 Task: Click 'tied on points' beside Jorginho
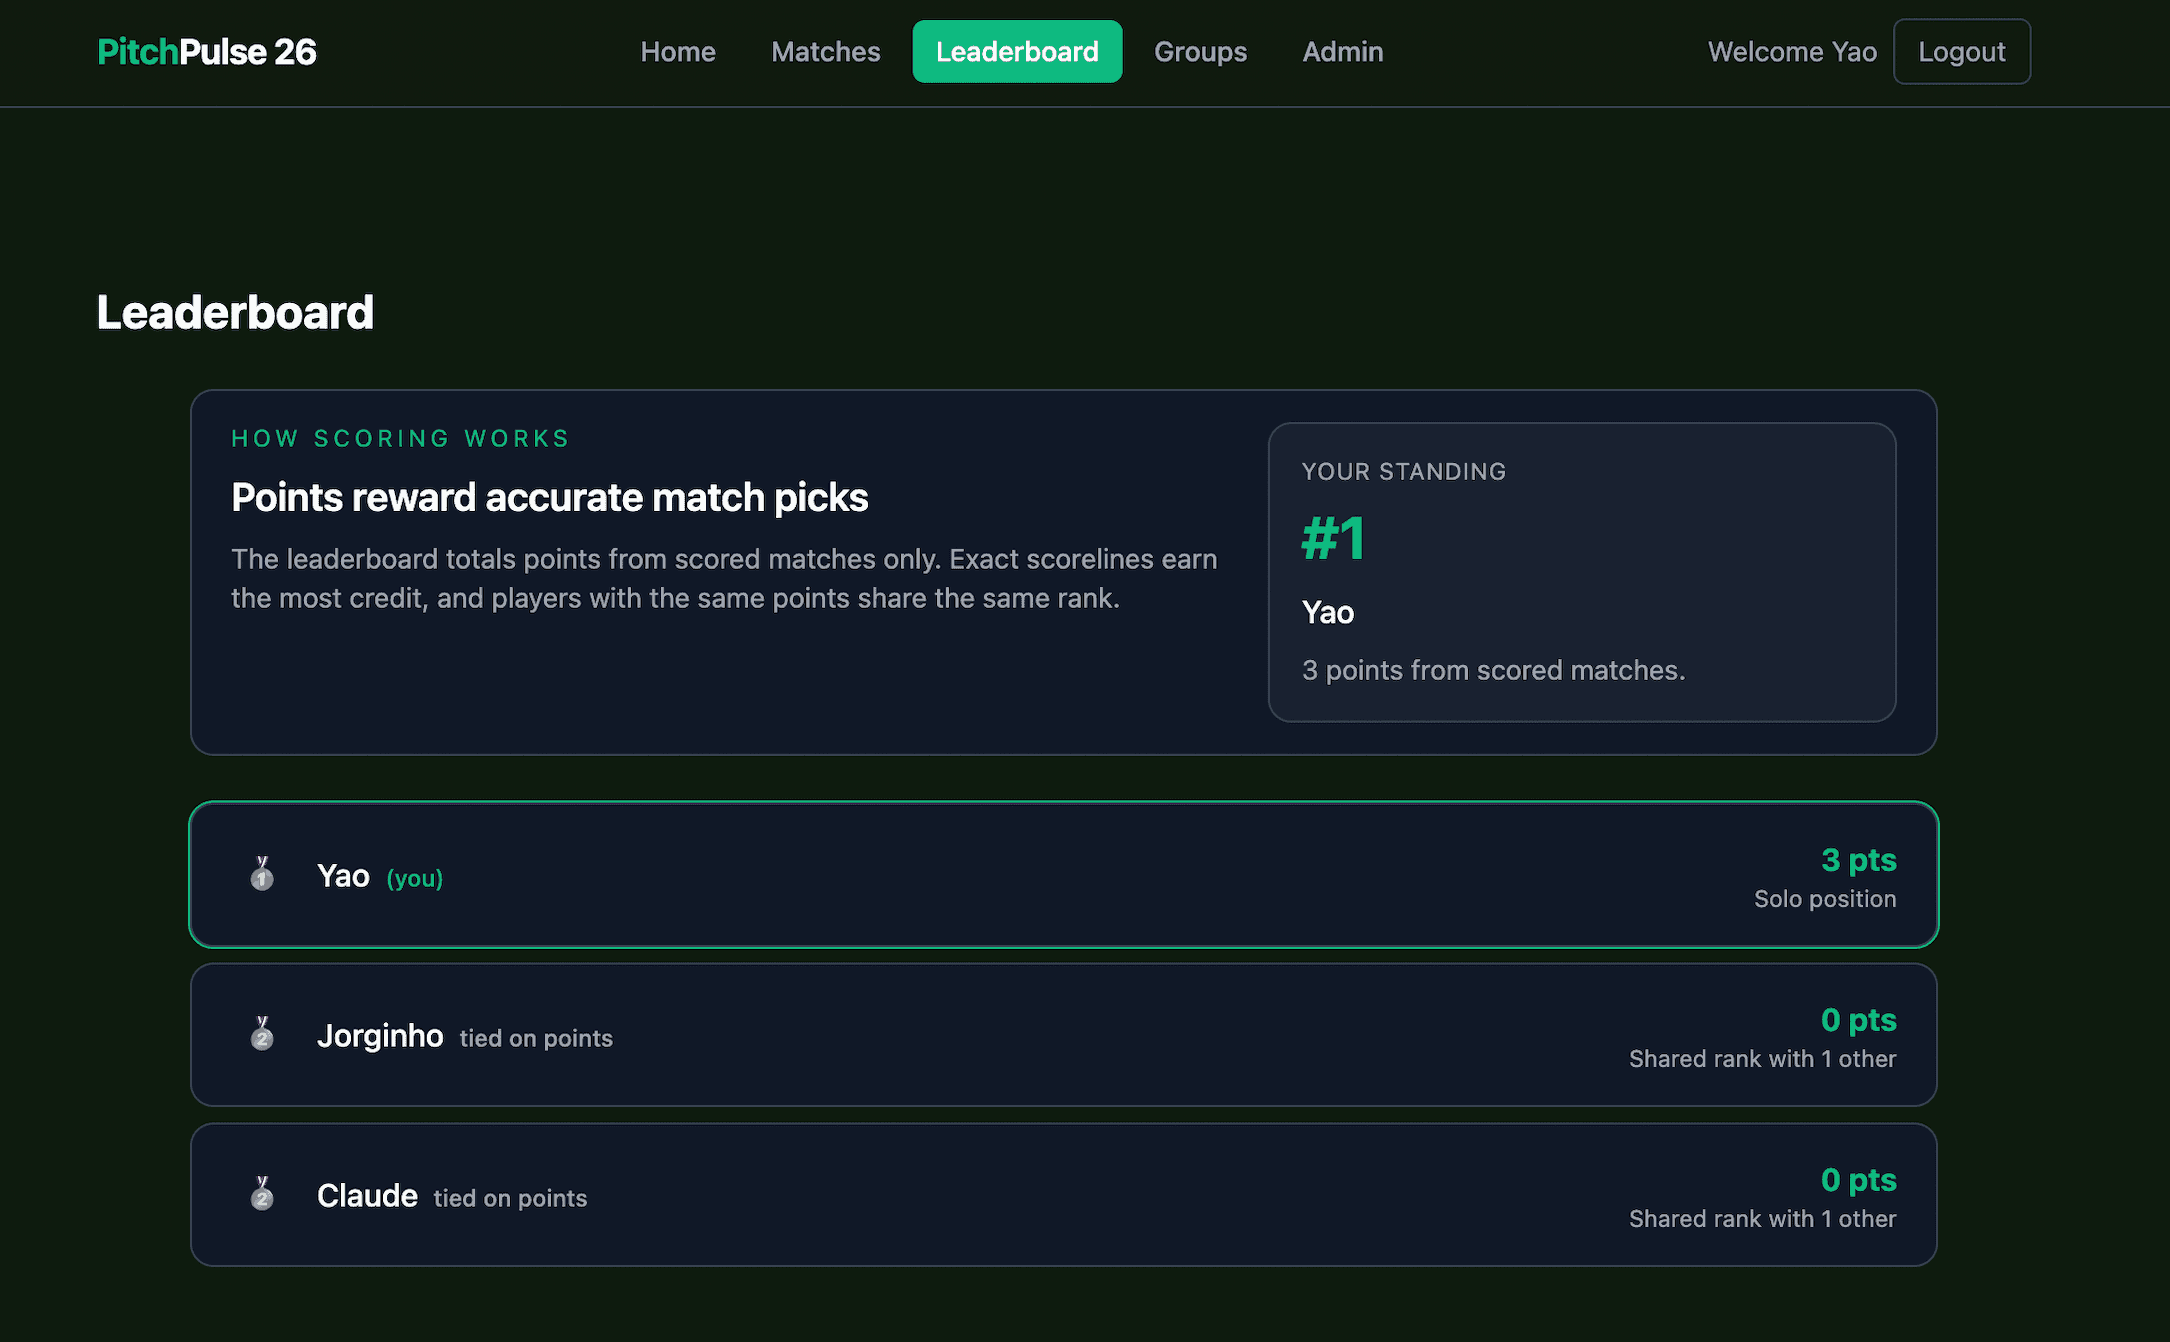(536, 1038)
